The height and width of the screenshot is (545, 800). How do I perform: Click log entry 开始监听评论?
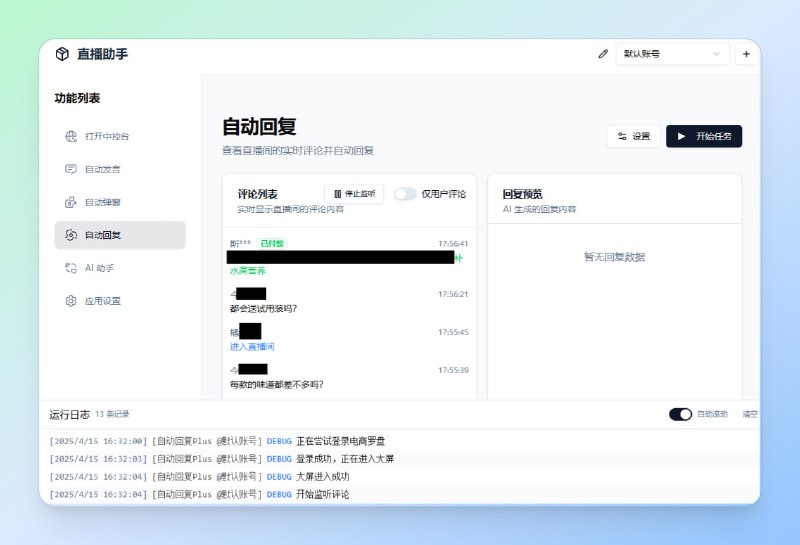pos(323,494)
